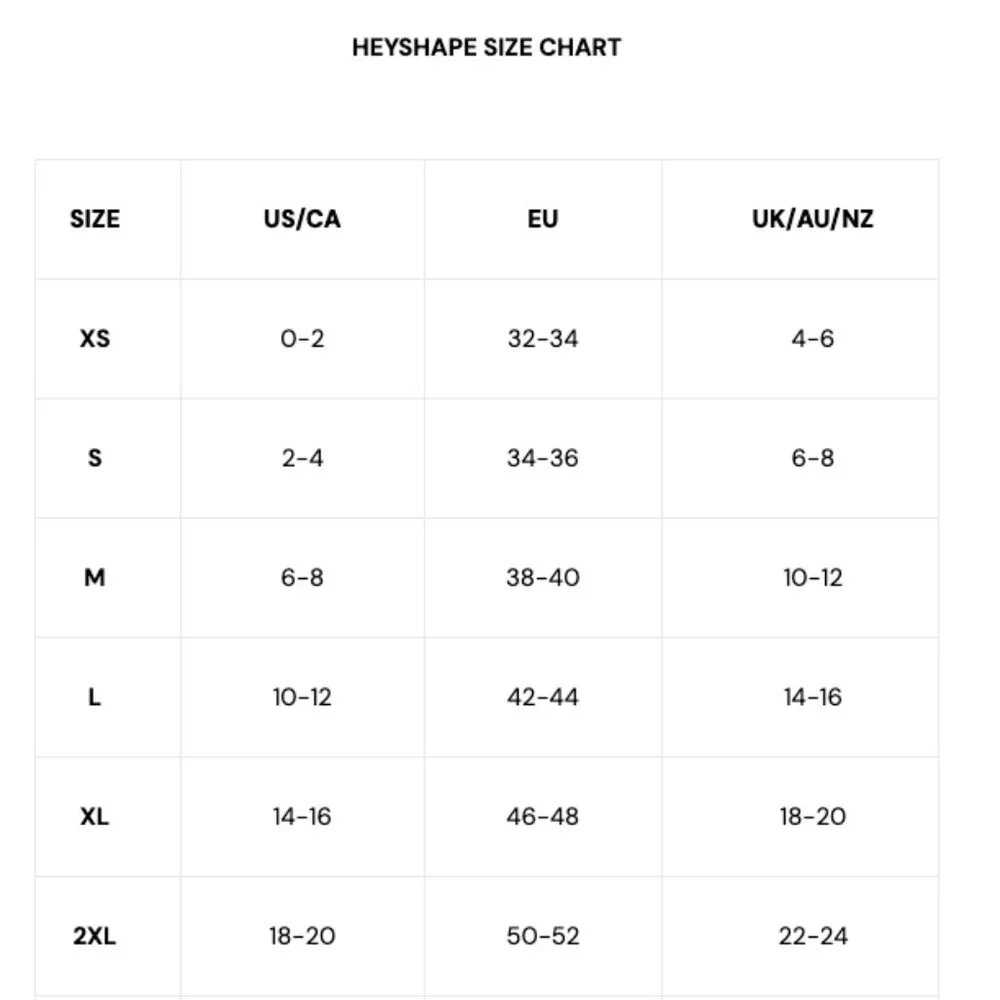
Task: Select the EU value 46-48 cell
Action: pos(542,816)
